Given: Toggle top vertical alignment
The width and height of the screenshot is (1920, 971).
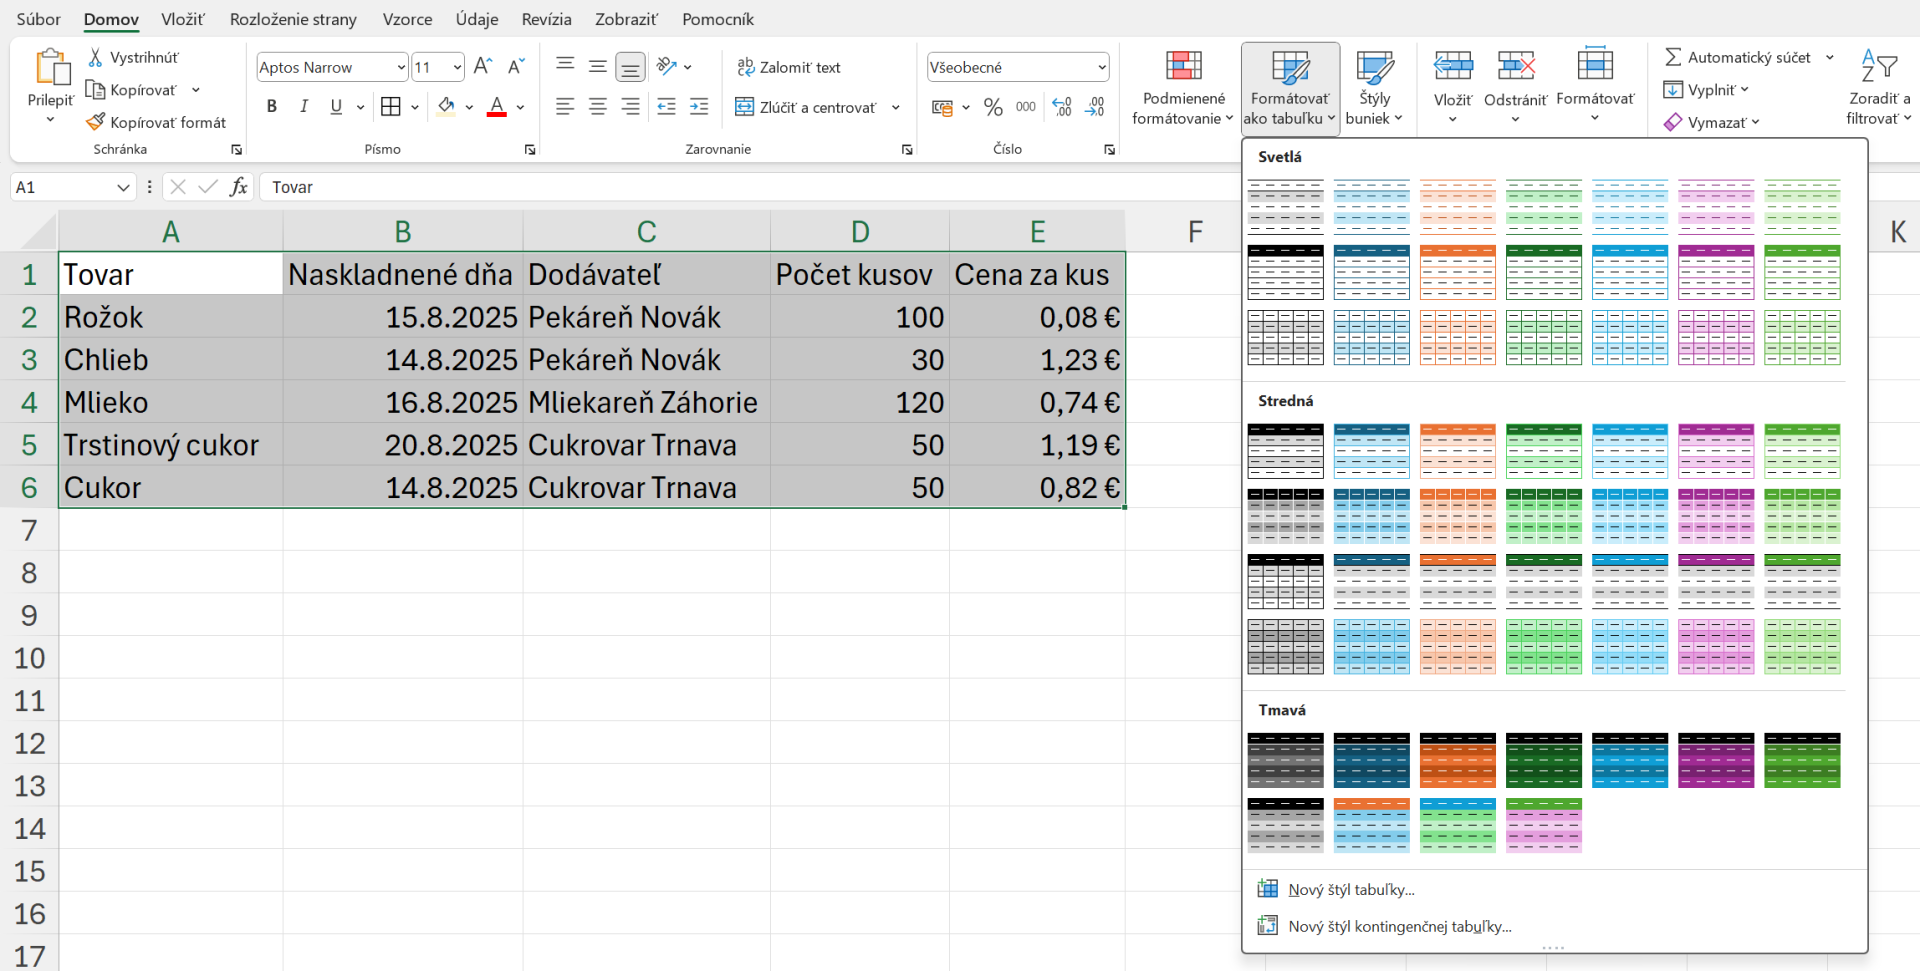Looking at the screenshot, I should 565,67.
